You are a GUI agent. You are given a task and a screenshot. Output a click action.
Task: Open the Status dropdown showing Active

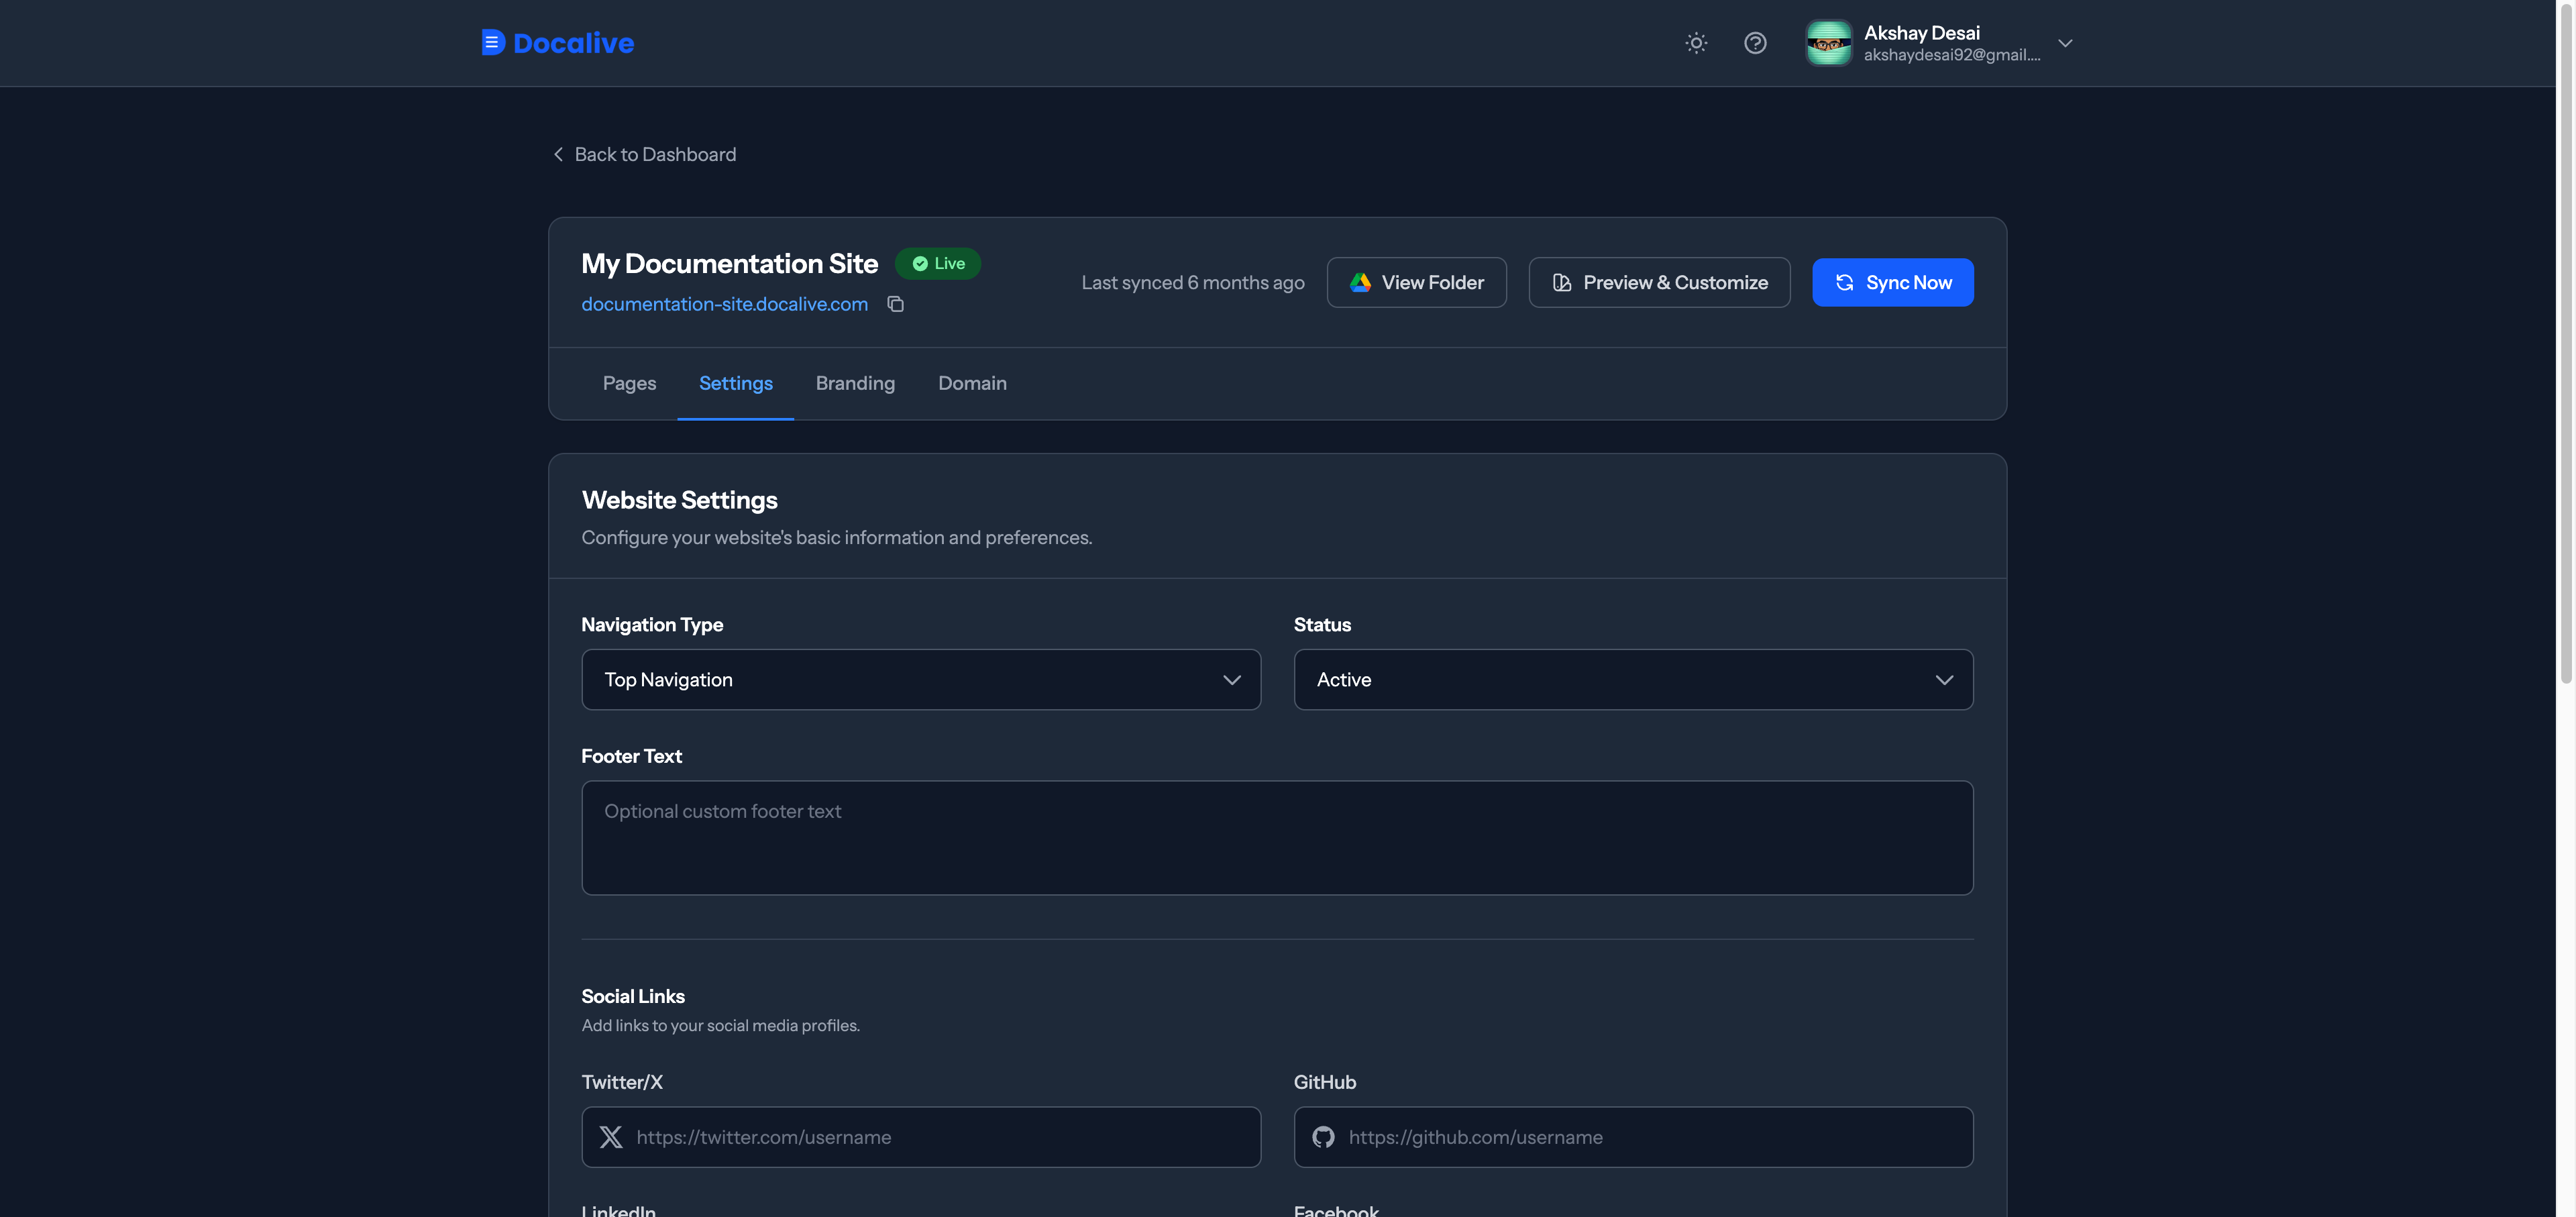[x=1633, y=680]
